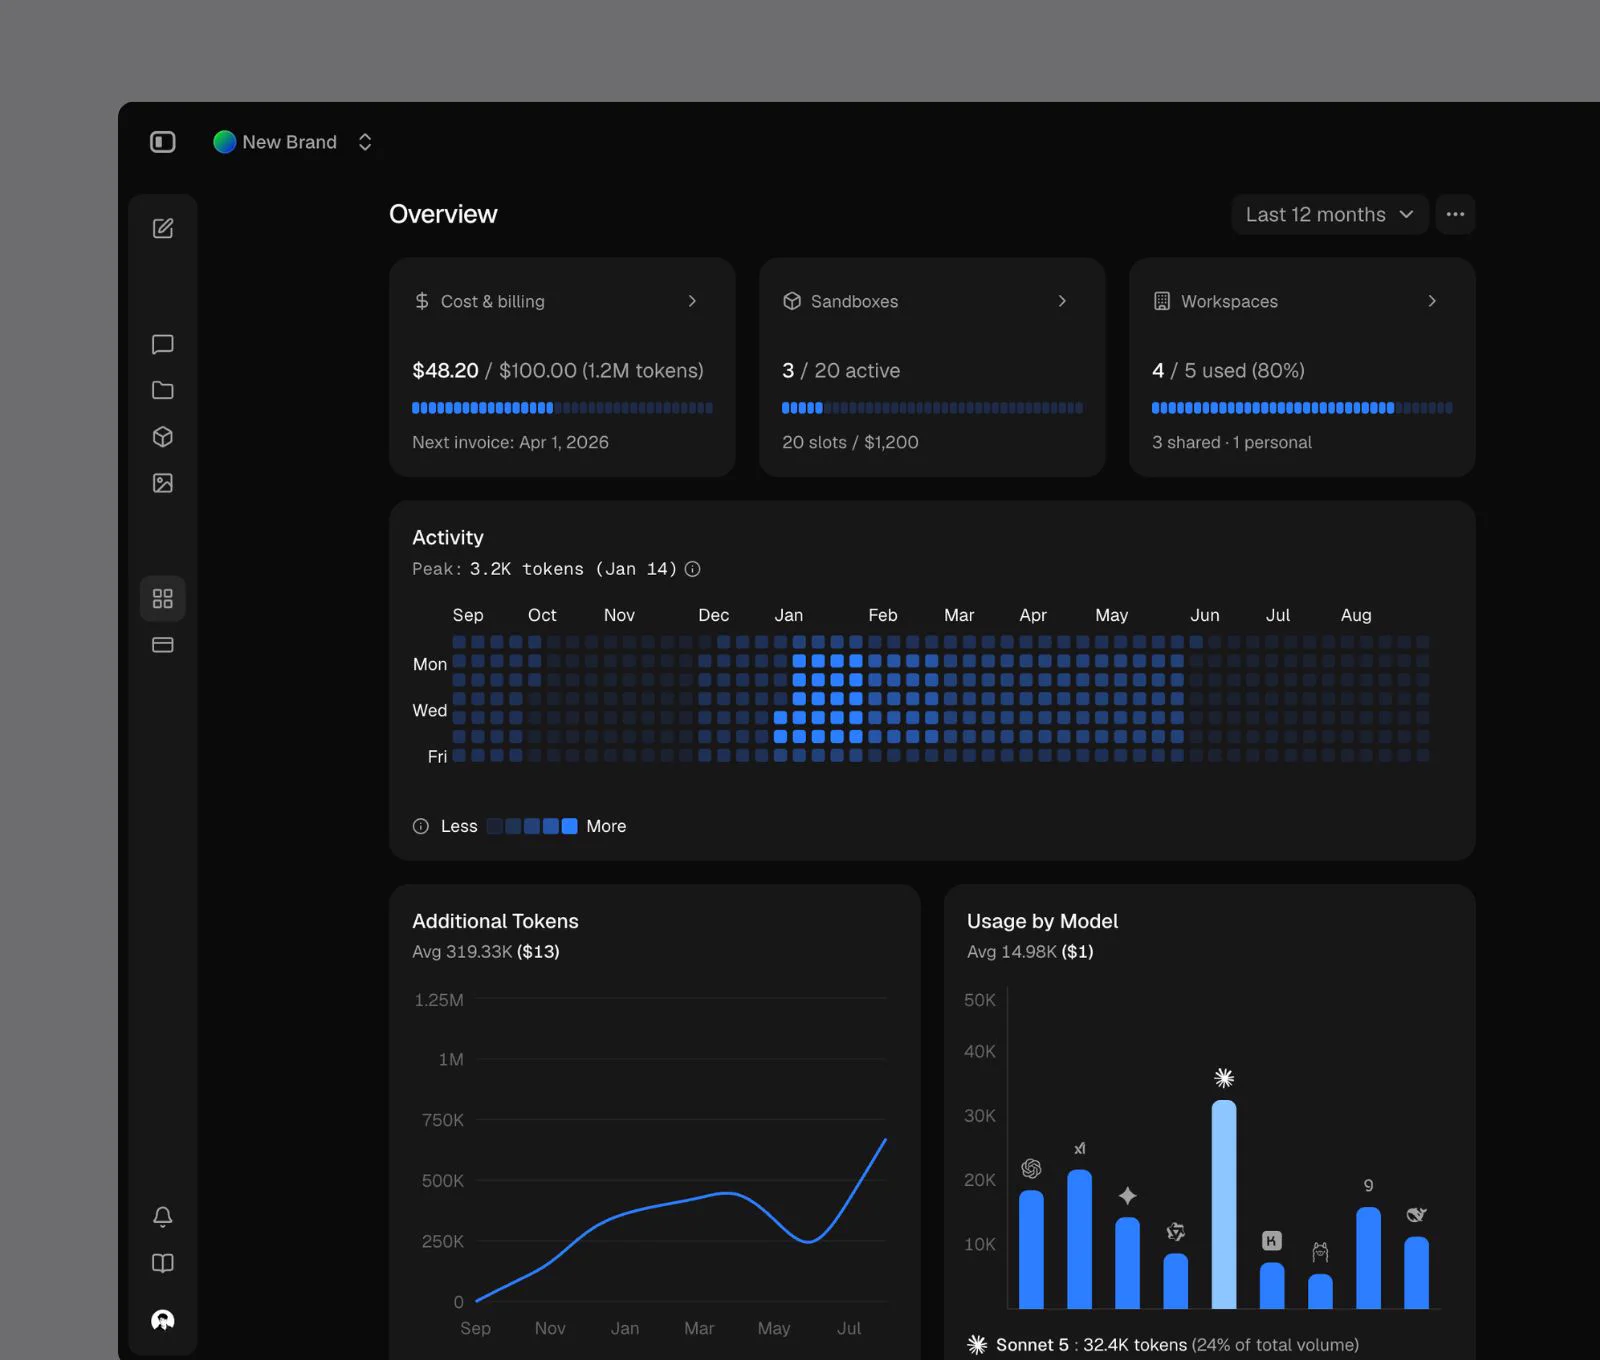Click the Jan month label in Activity
1600x1360 pixels.
click(x=789, y=615)
